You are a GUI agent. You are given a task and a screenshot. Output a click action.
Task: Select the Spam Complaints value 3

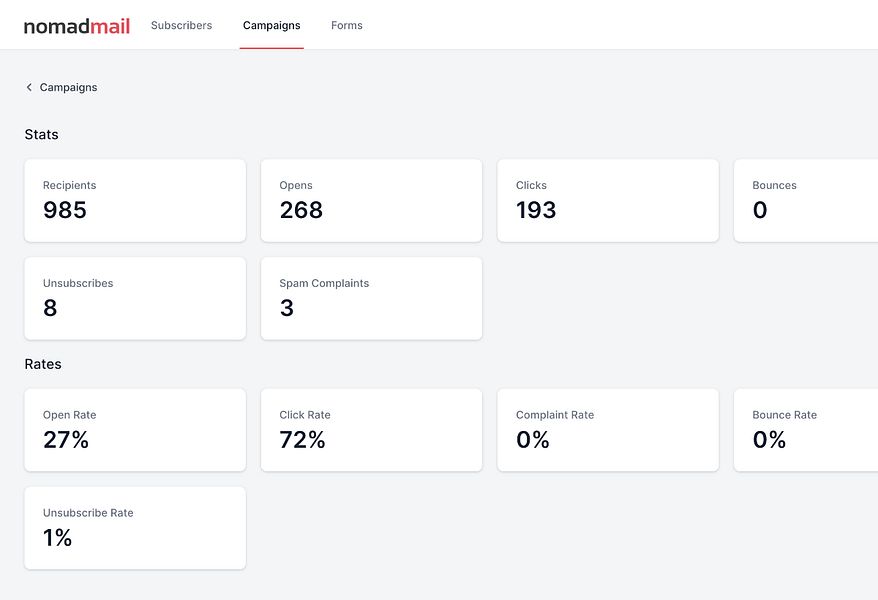coord(287,308)
